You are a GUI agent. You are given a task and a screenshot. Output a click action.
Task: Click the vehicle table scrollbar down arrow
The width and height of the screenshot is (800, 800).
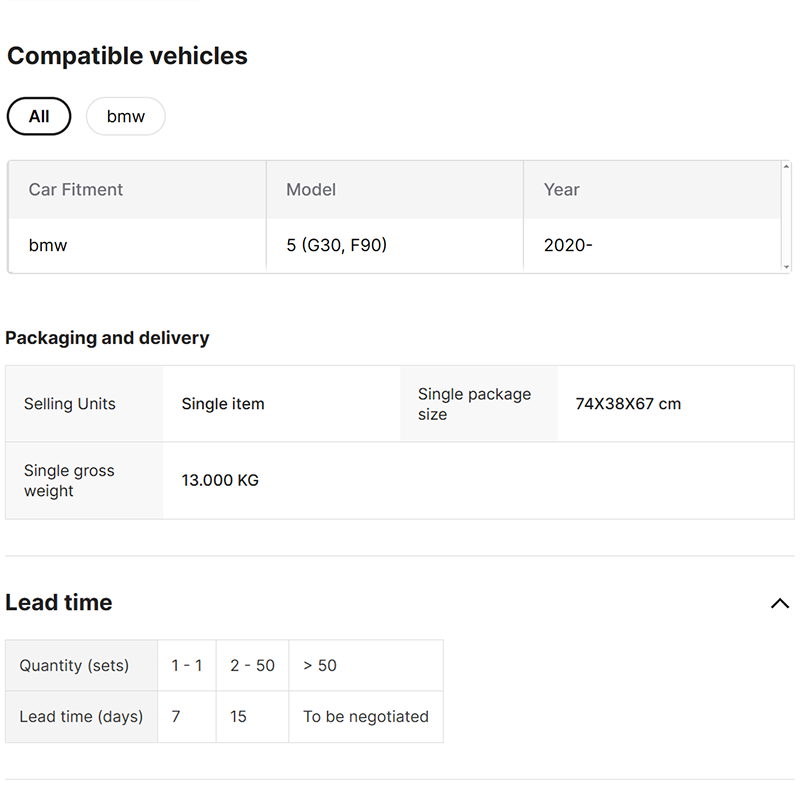[x=786, y=266]
